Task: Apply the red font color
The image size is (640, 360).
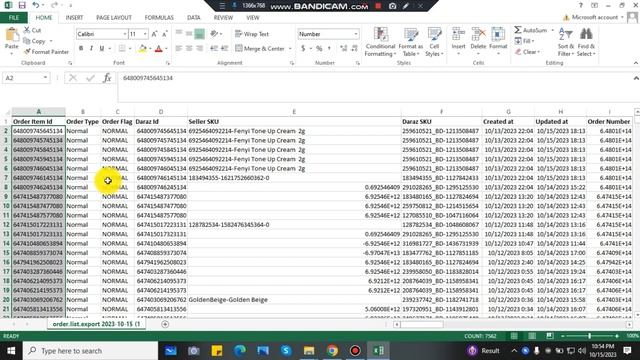Action: (x=159, y=49)
